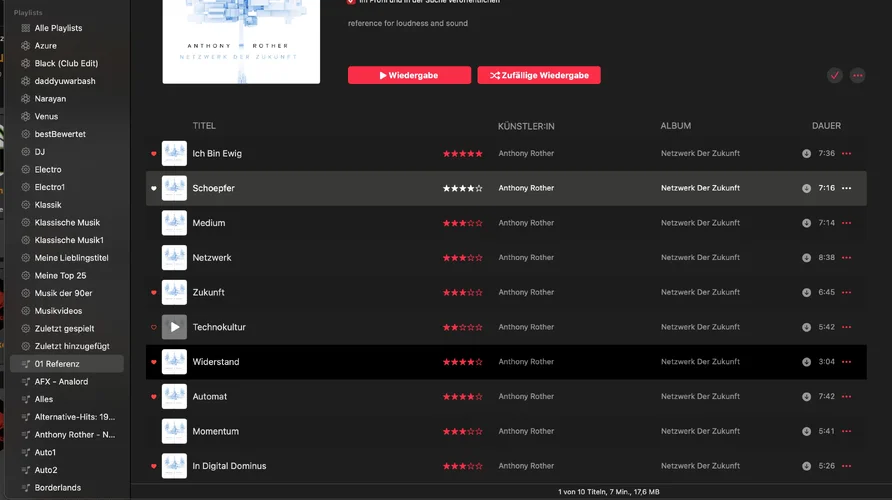Sort tracks by the ALBUM column

tap(676, 126)
